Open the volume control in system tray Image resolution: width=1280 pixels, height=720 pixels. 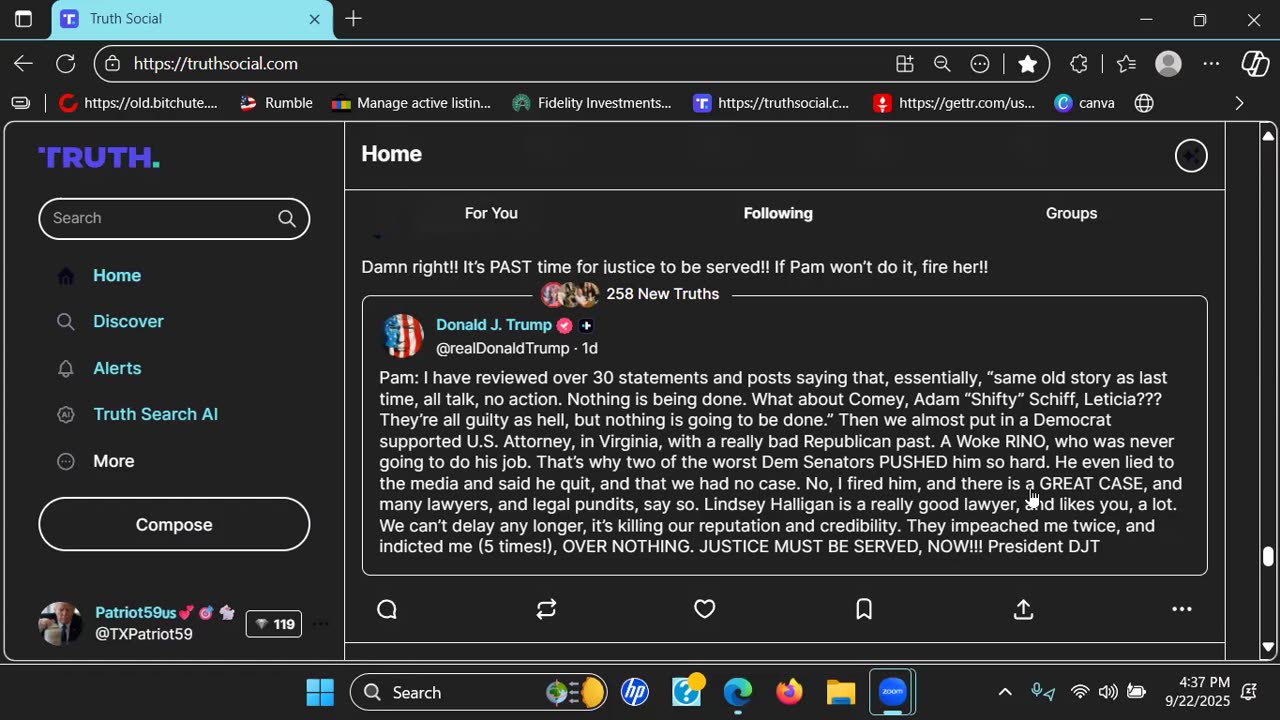[1108, 692]
